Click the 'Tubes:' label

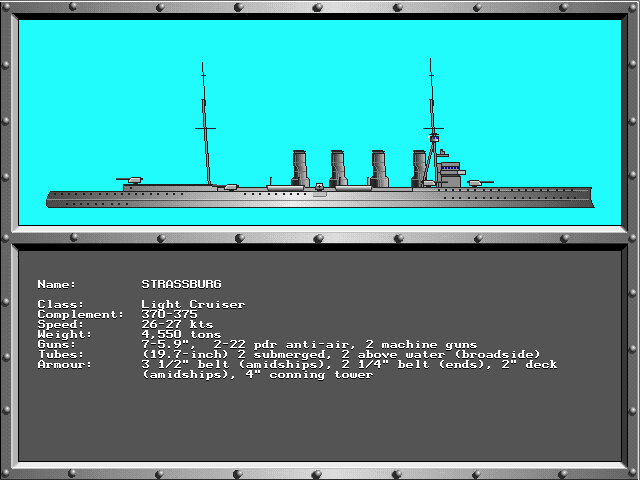point(60,354)
